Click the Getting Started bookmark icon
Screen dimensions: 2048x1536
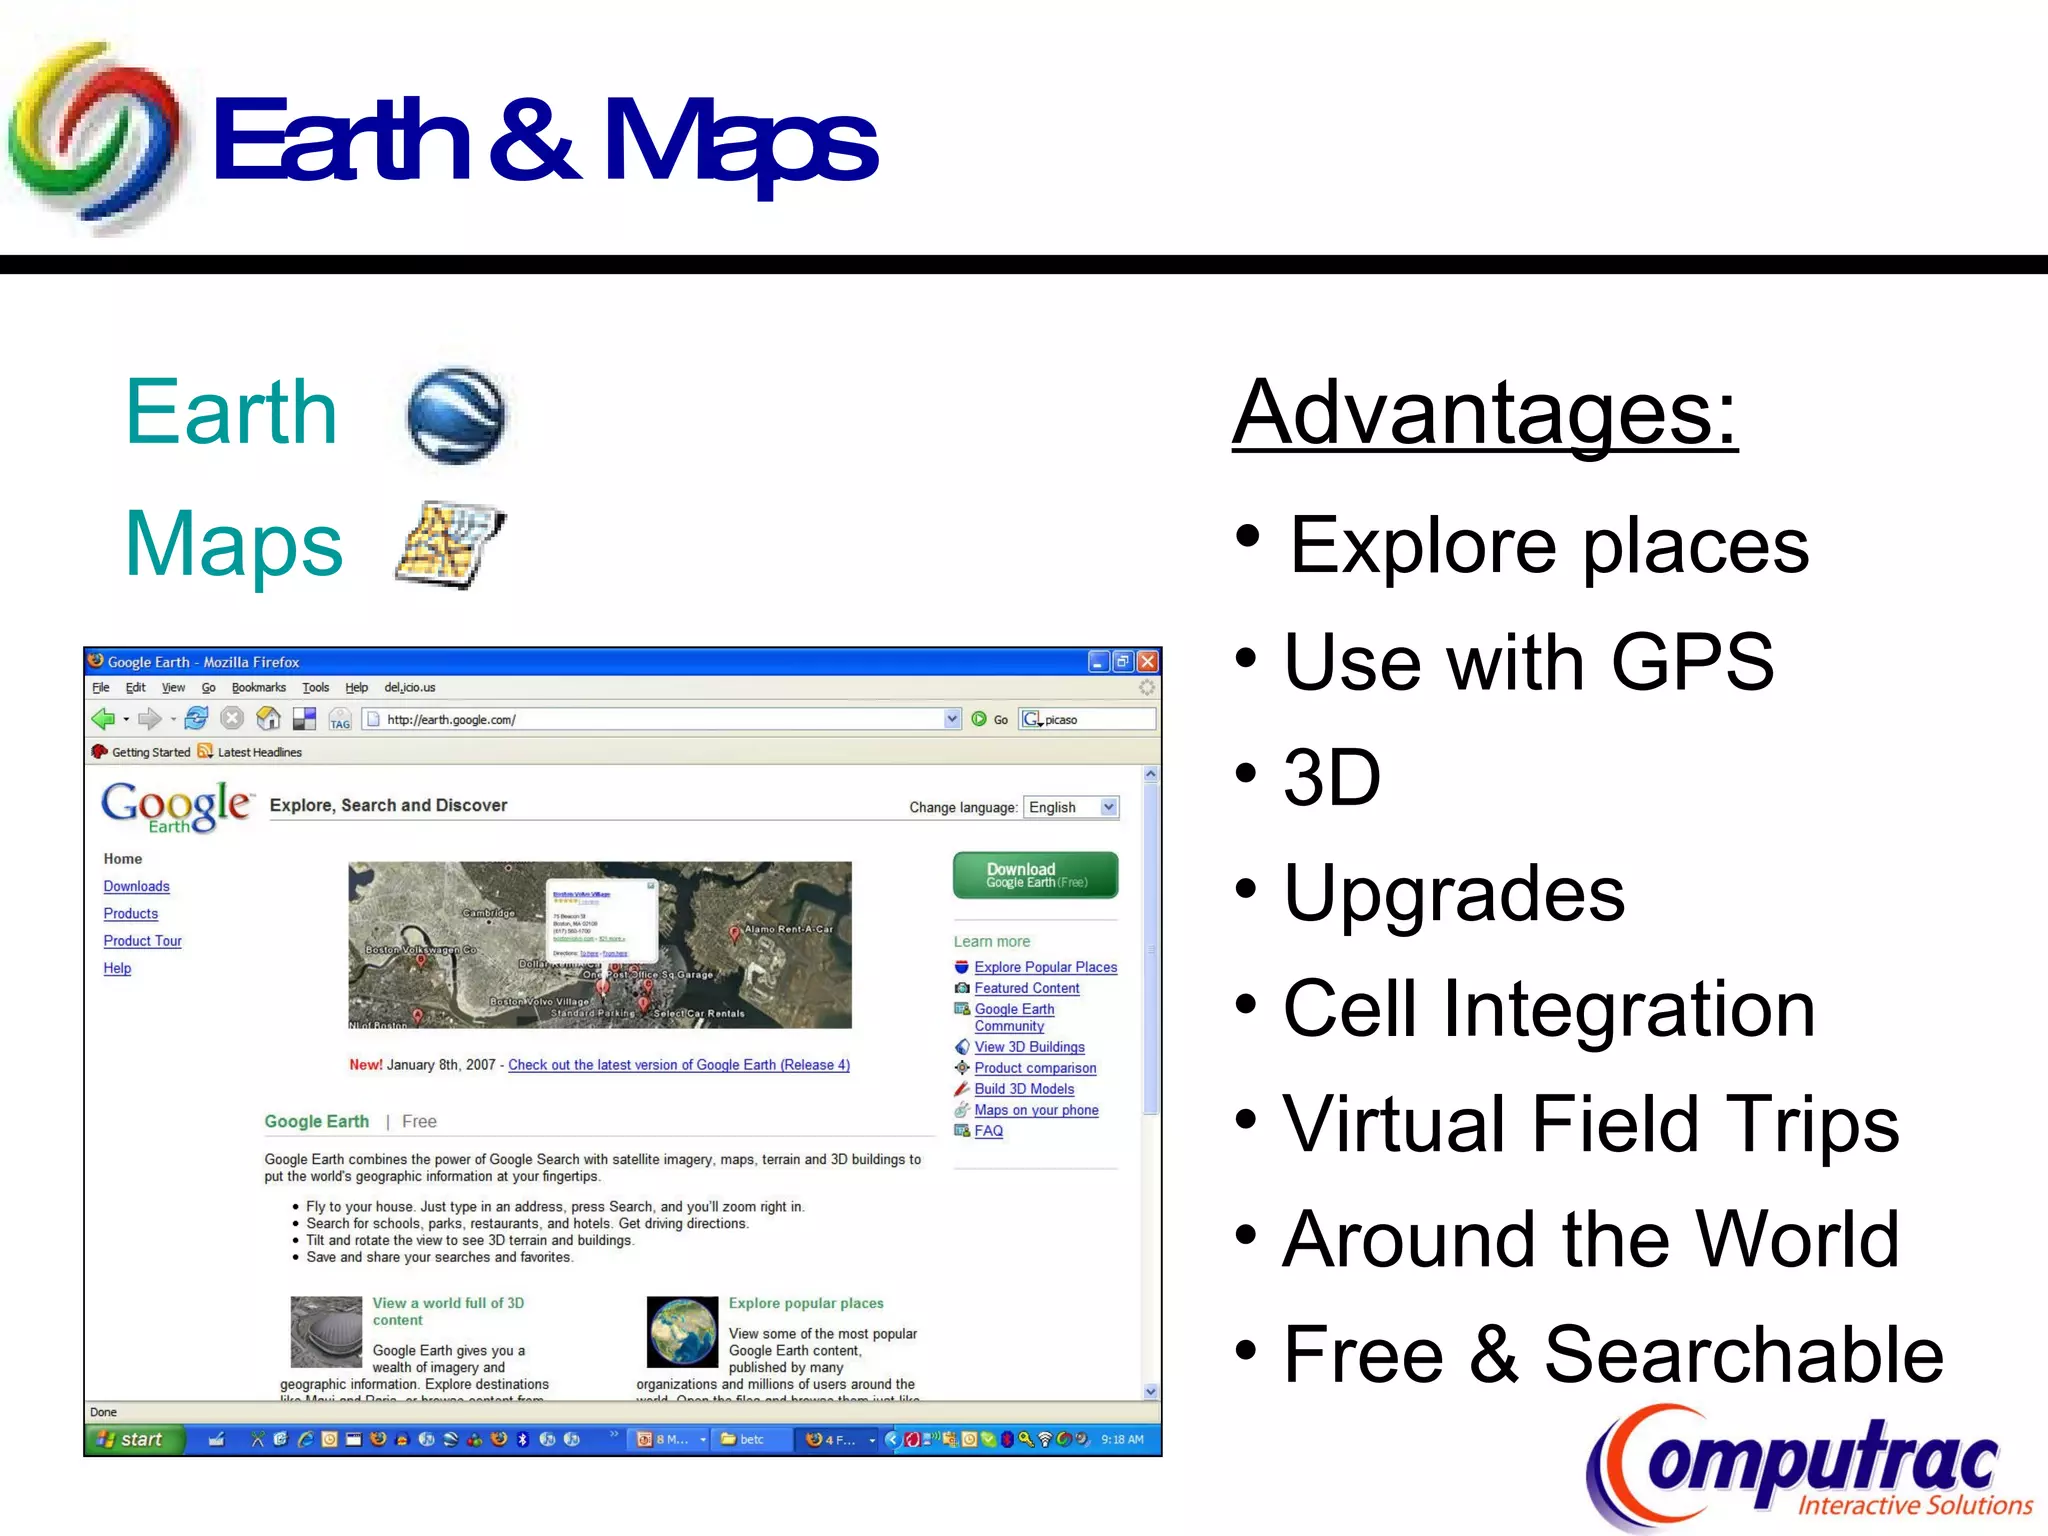pyautogui.click(x=99, y=751)
